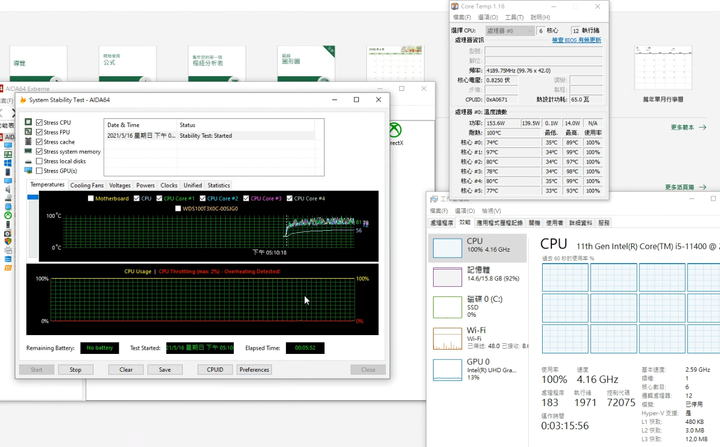Switch to the Unified tab

193,185
